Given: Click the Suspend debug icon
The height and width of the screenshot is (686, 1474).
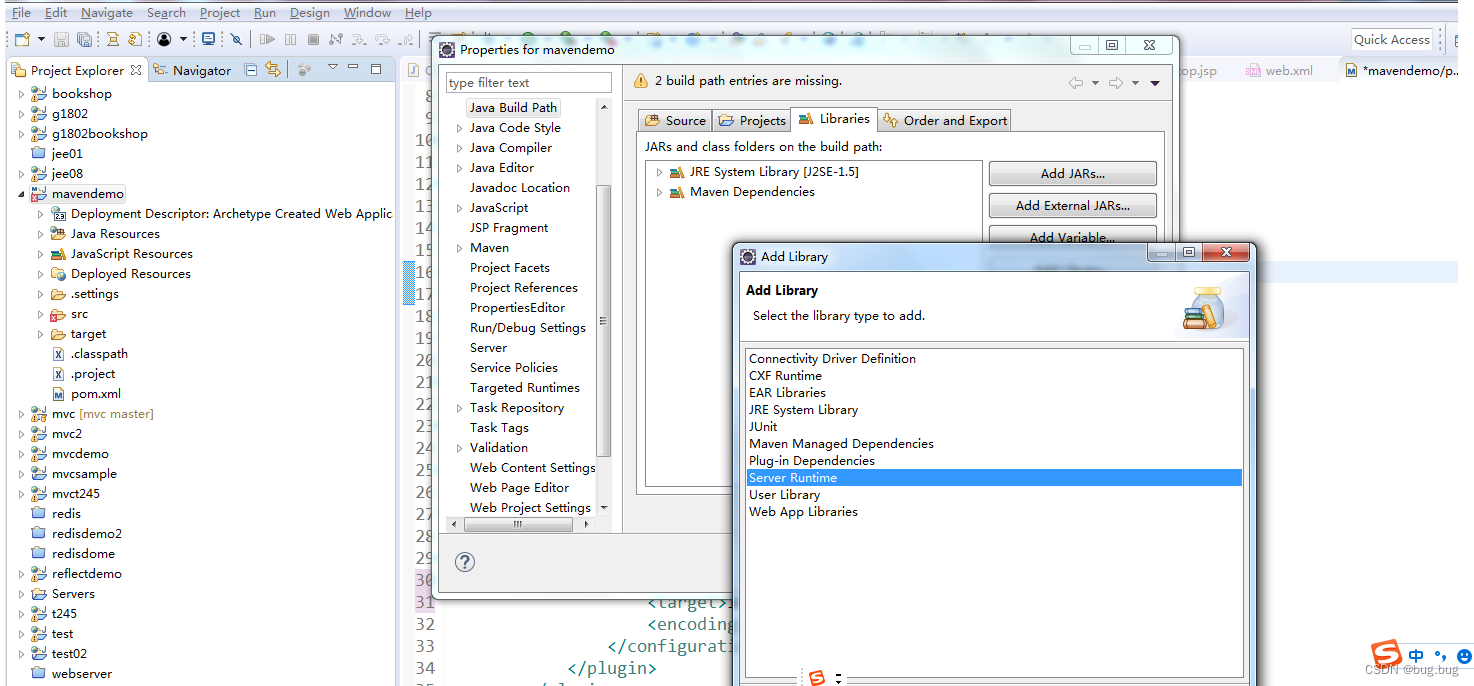Looking at the screenshot, I should (x=290, y=40).
